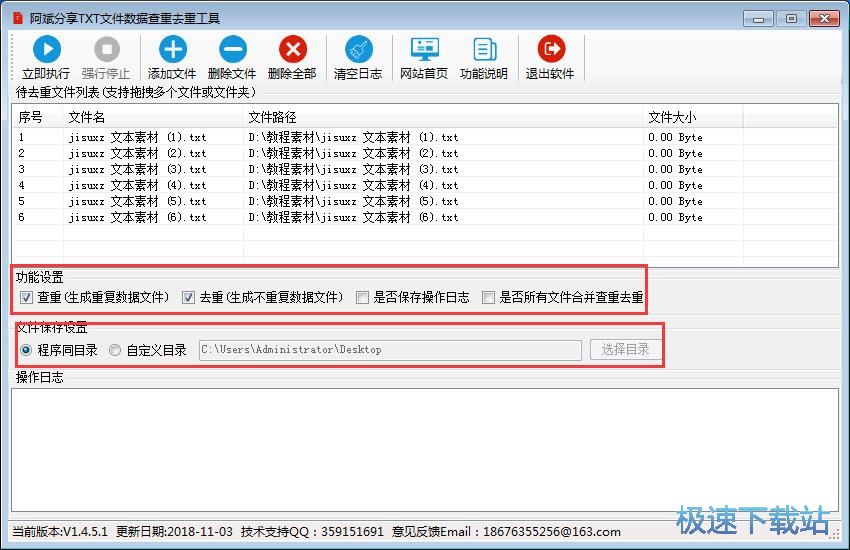
Task: Select the 程序同目录 radio button
Action: click(x=26, y=350)
